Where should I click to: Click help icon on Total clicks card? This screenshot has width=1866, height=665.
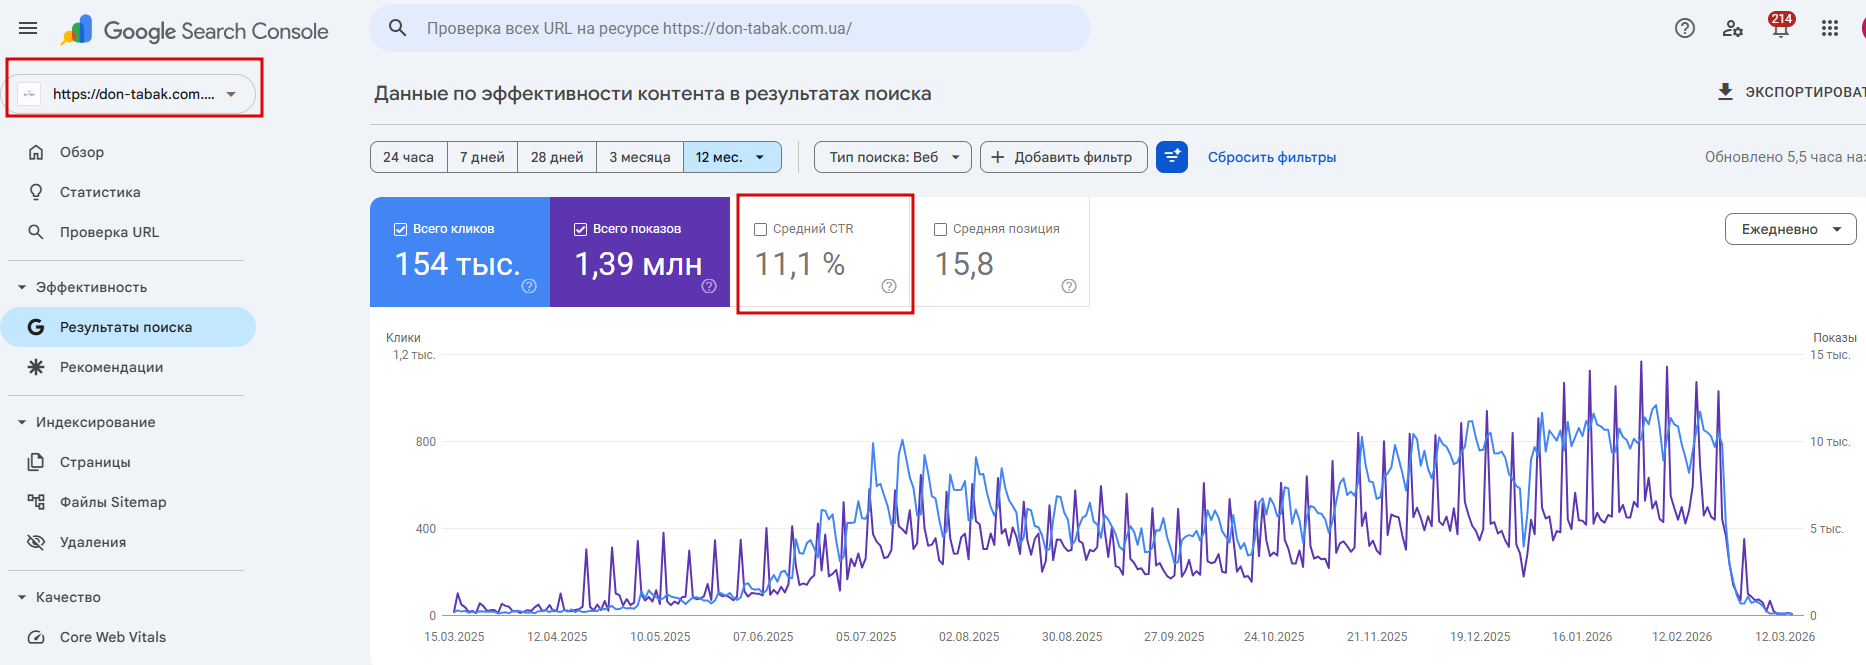529,286
